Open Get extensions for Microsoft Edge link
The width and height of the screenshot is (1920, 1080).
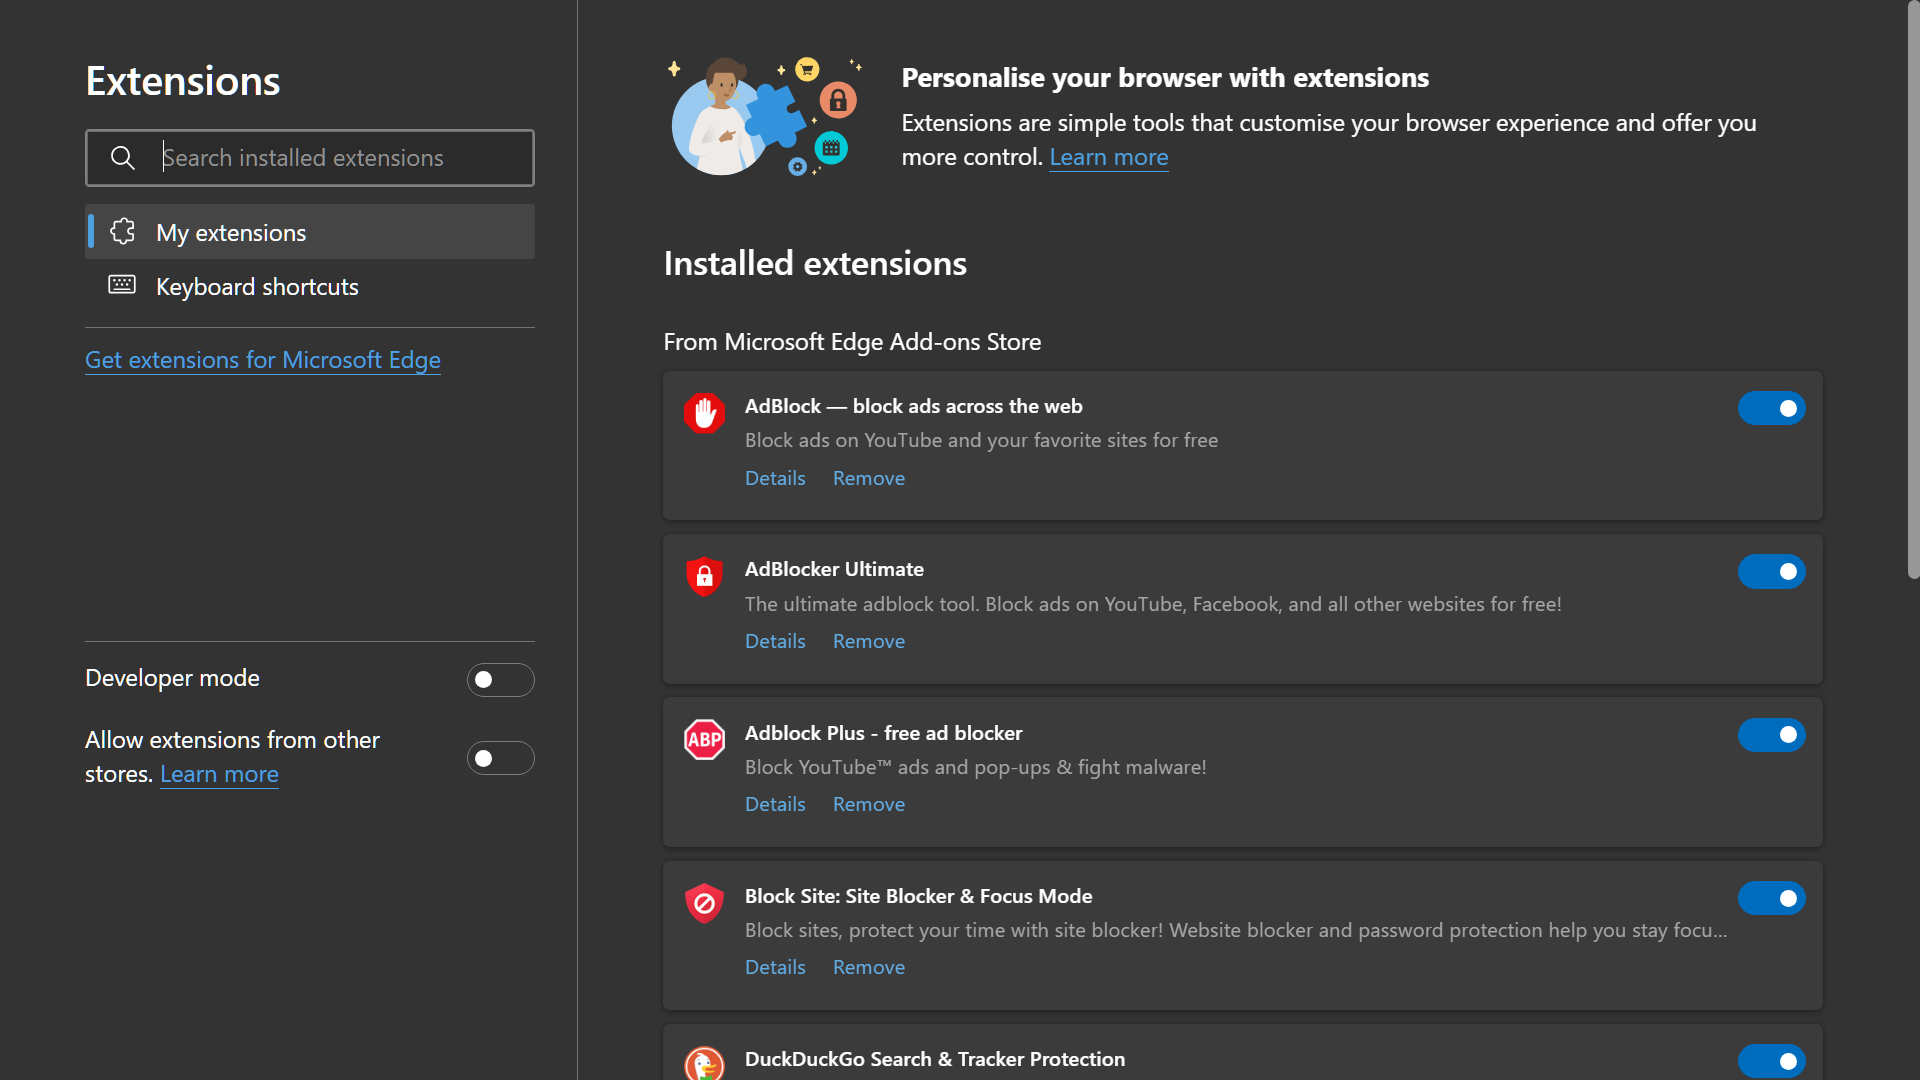click(x=263, y=360)
